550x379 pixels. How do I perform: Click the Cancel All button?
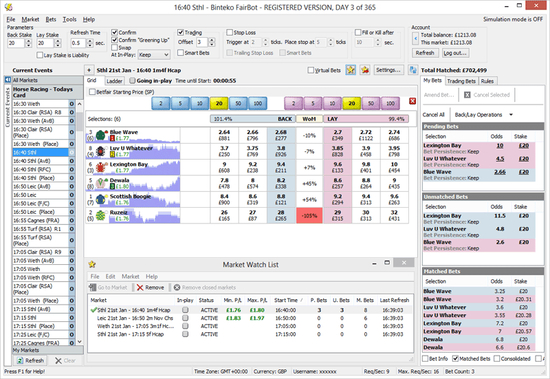tap(434, 115)
